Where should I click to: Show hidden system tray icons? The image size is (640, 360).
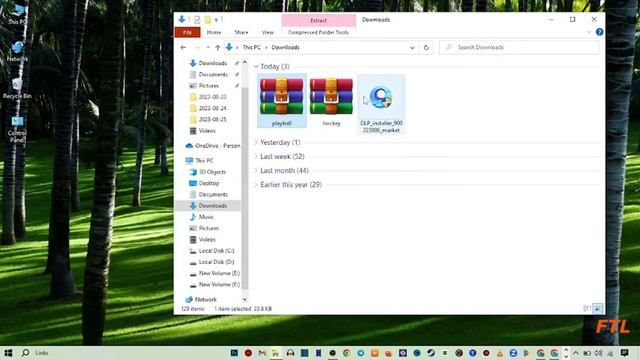pyautogui.click(x=576, y=353)
